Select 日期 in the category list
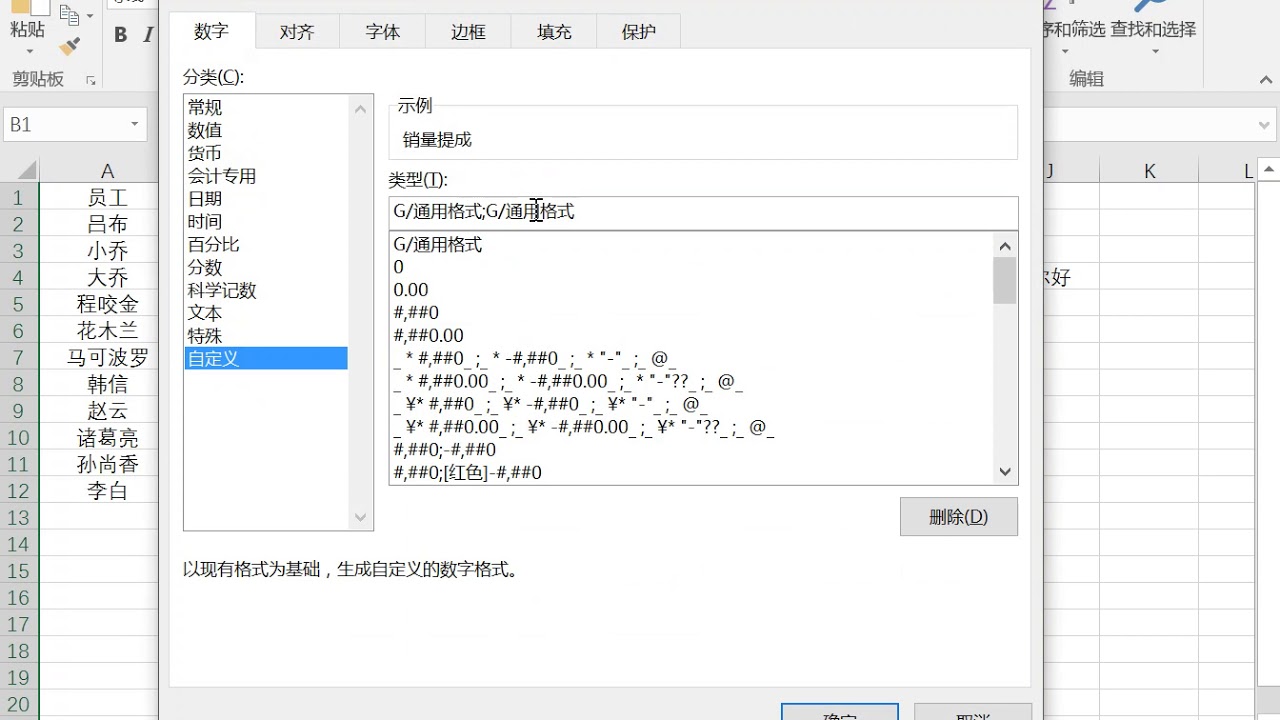The width and height of the screenshot is (1280, 720). click(x=265, y=199)
